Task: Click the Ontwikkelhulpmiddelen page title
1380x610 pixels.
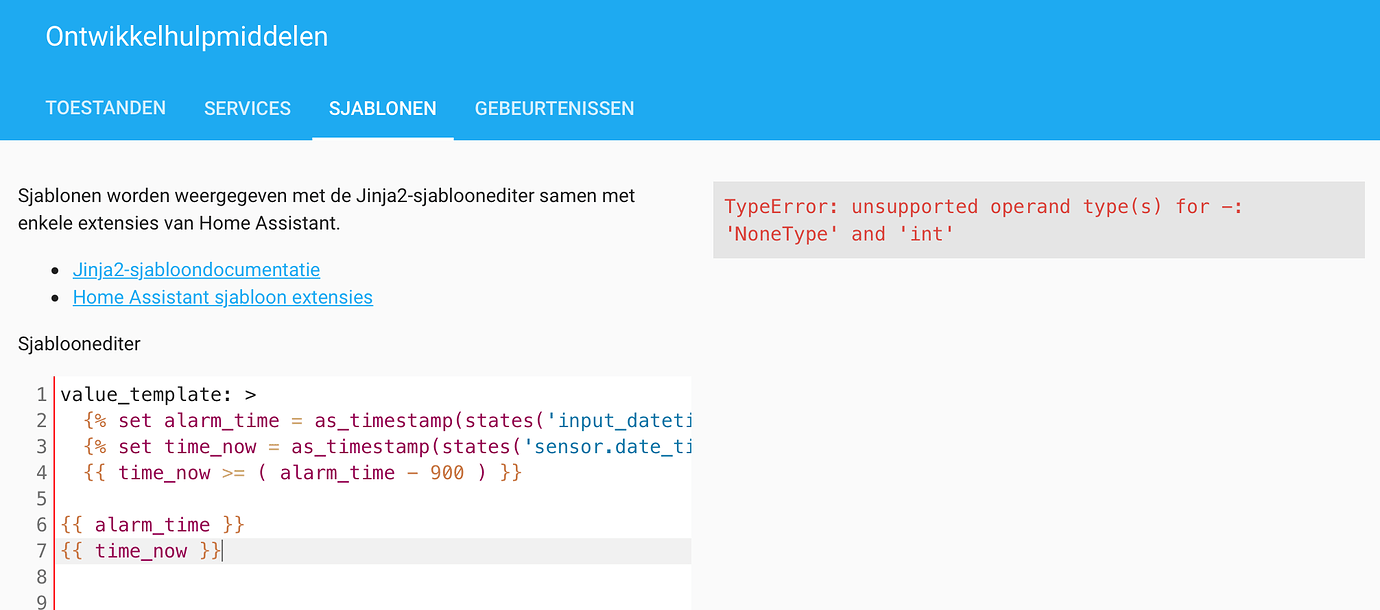Action: click(x=187, y=37)
